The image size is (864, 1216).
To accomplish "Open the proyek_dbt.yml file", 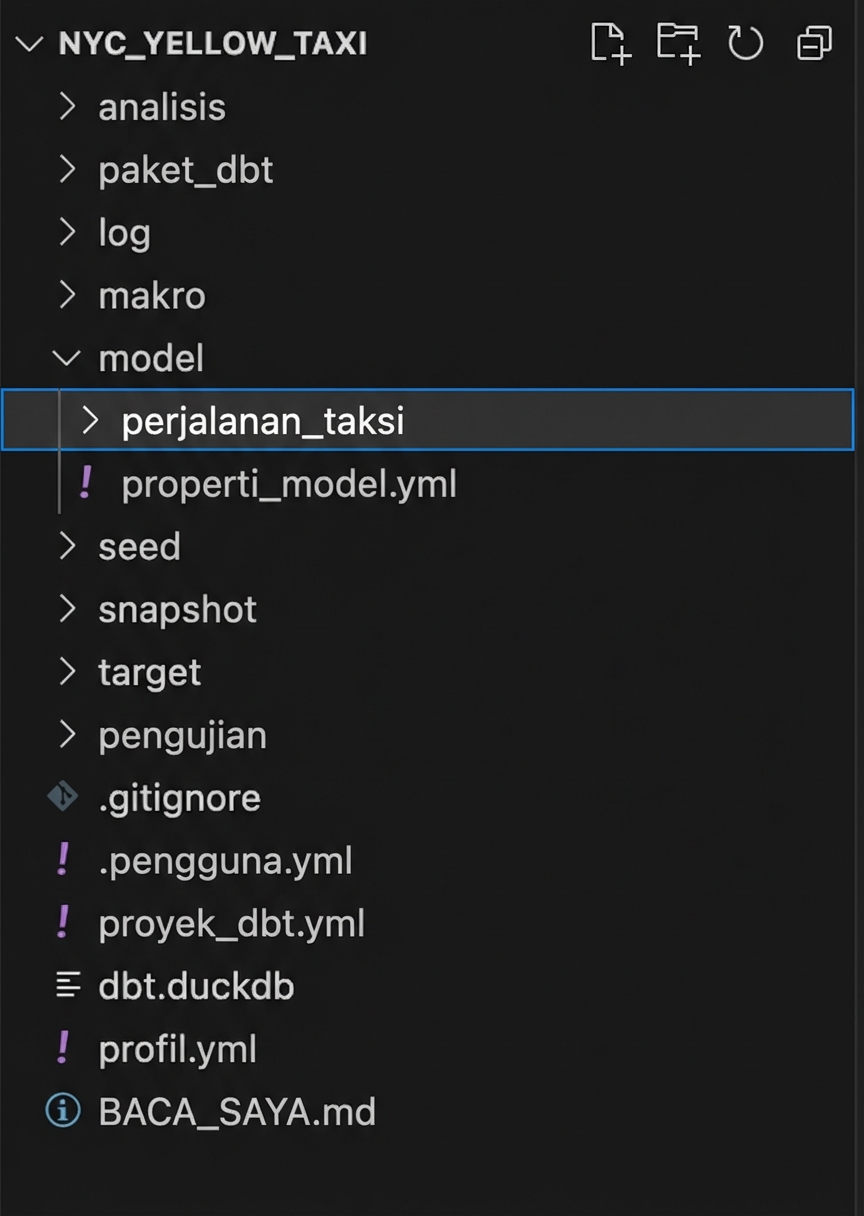I will click(x=231, y=923).
